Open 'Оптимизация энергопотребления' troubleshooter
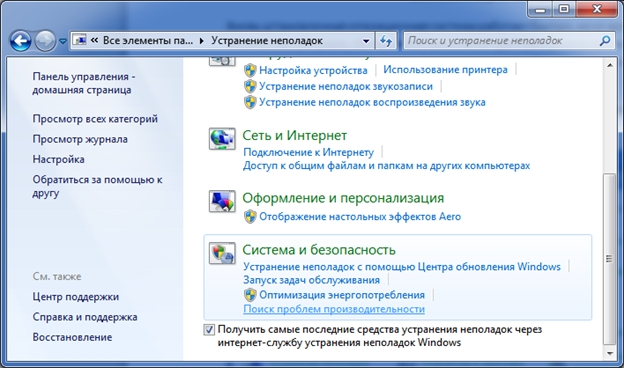Image resolution: width=624 pixels, height=368 pixels. tap(342, 295)
